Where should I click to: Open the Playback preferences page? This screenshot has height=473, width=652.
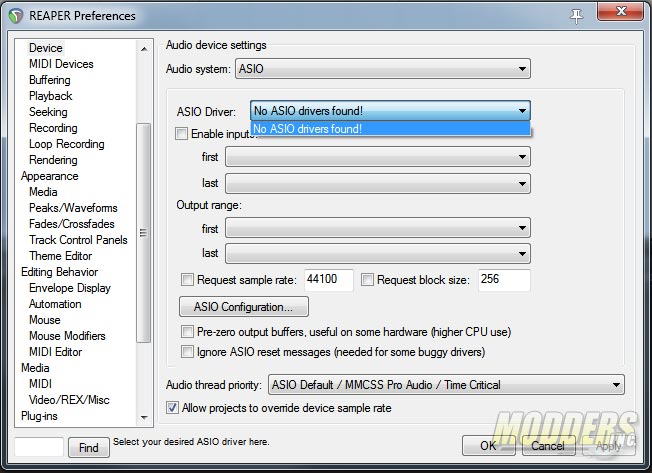(x=50, y=96)
